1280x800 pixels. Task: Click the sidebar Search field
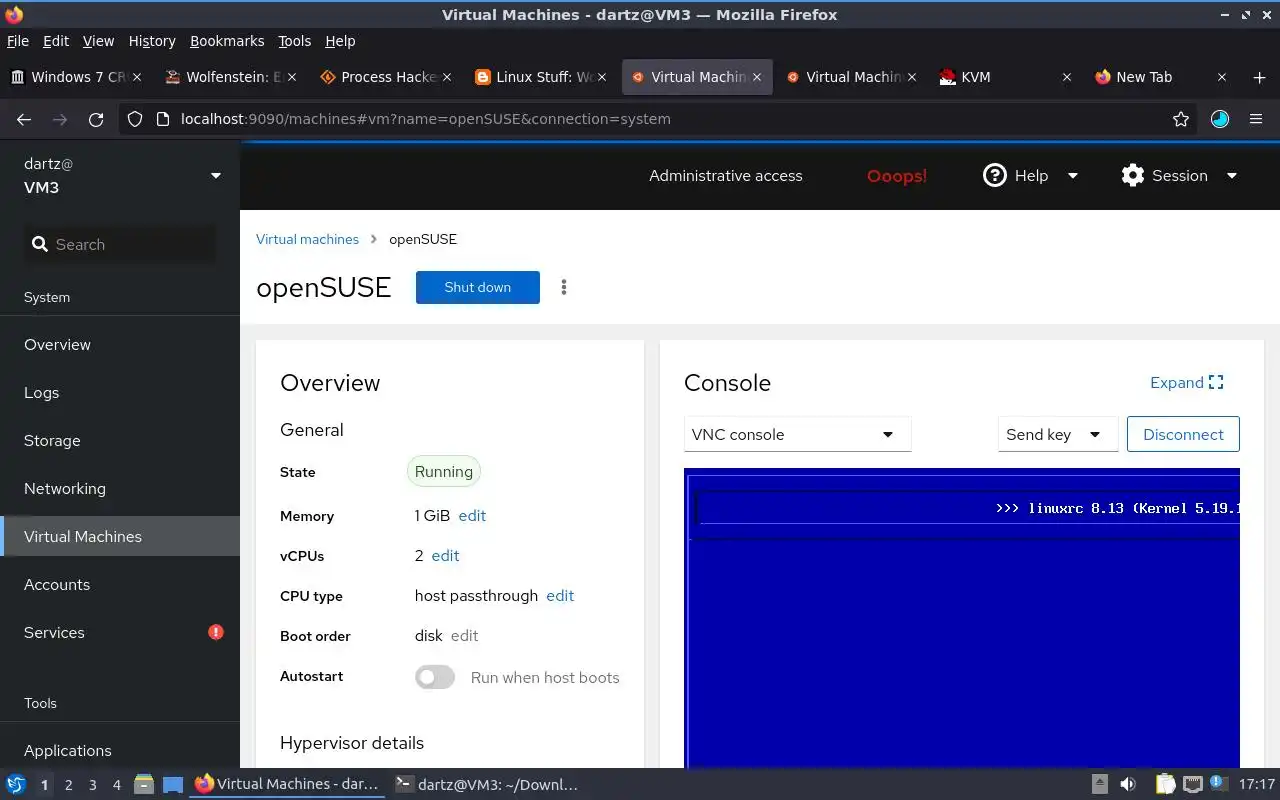click(120, 244)
